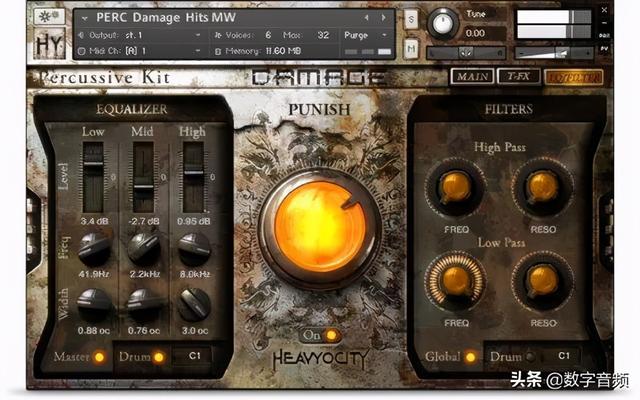640x400 pixels.
Task: Open the Purge dropdown menu
Action: pos(364,36)
